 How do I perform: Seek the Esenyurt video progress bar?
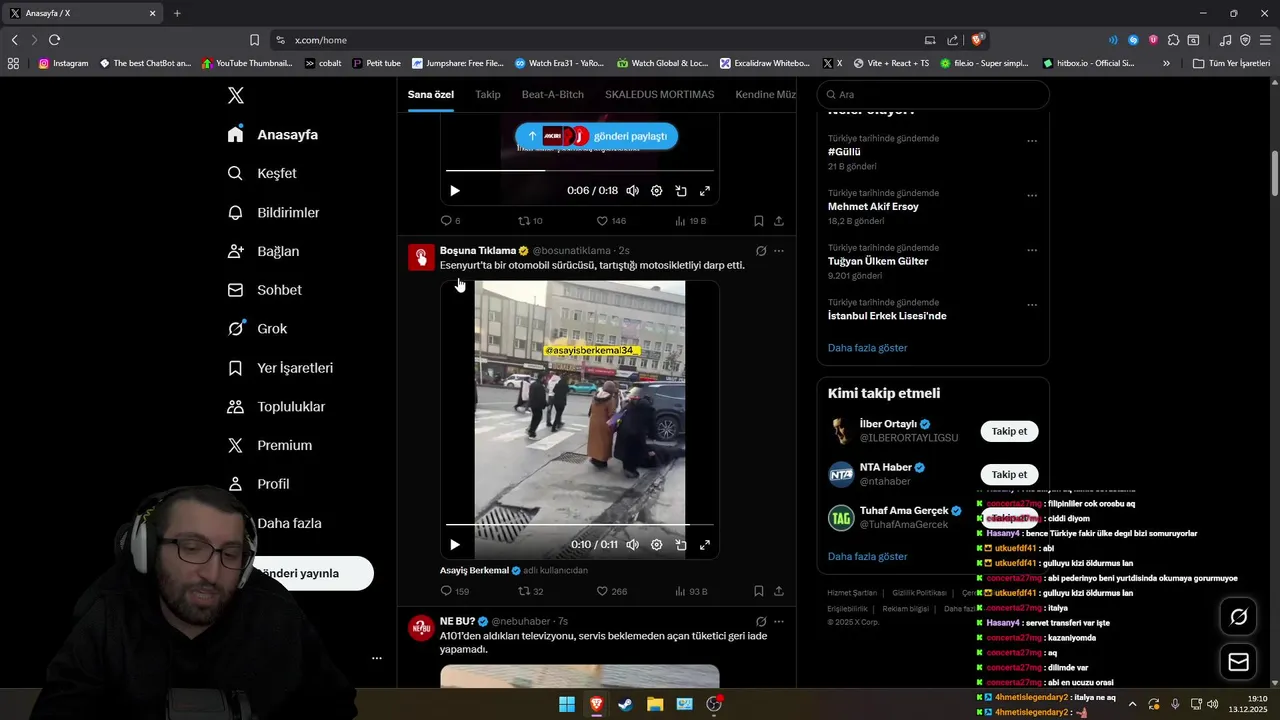point(580,524)
